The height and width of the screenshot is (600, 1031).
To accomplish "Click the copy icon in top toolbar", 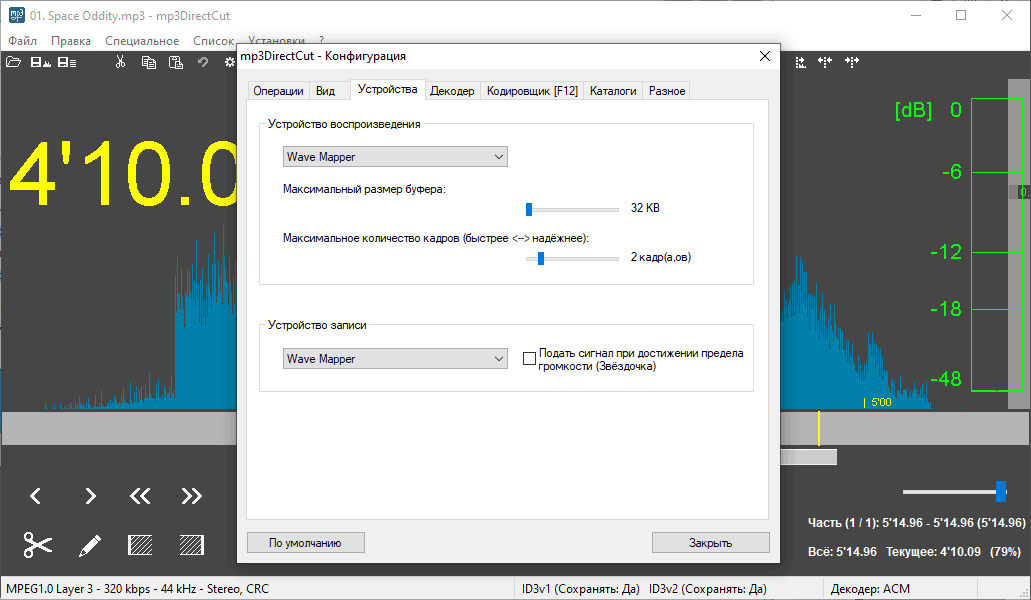I will [x=149, y=62].
